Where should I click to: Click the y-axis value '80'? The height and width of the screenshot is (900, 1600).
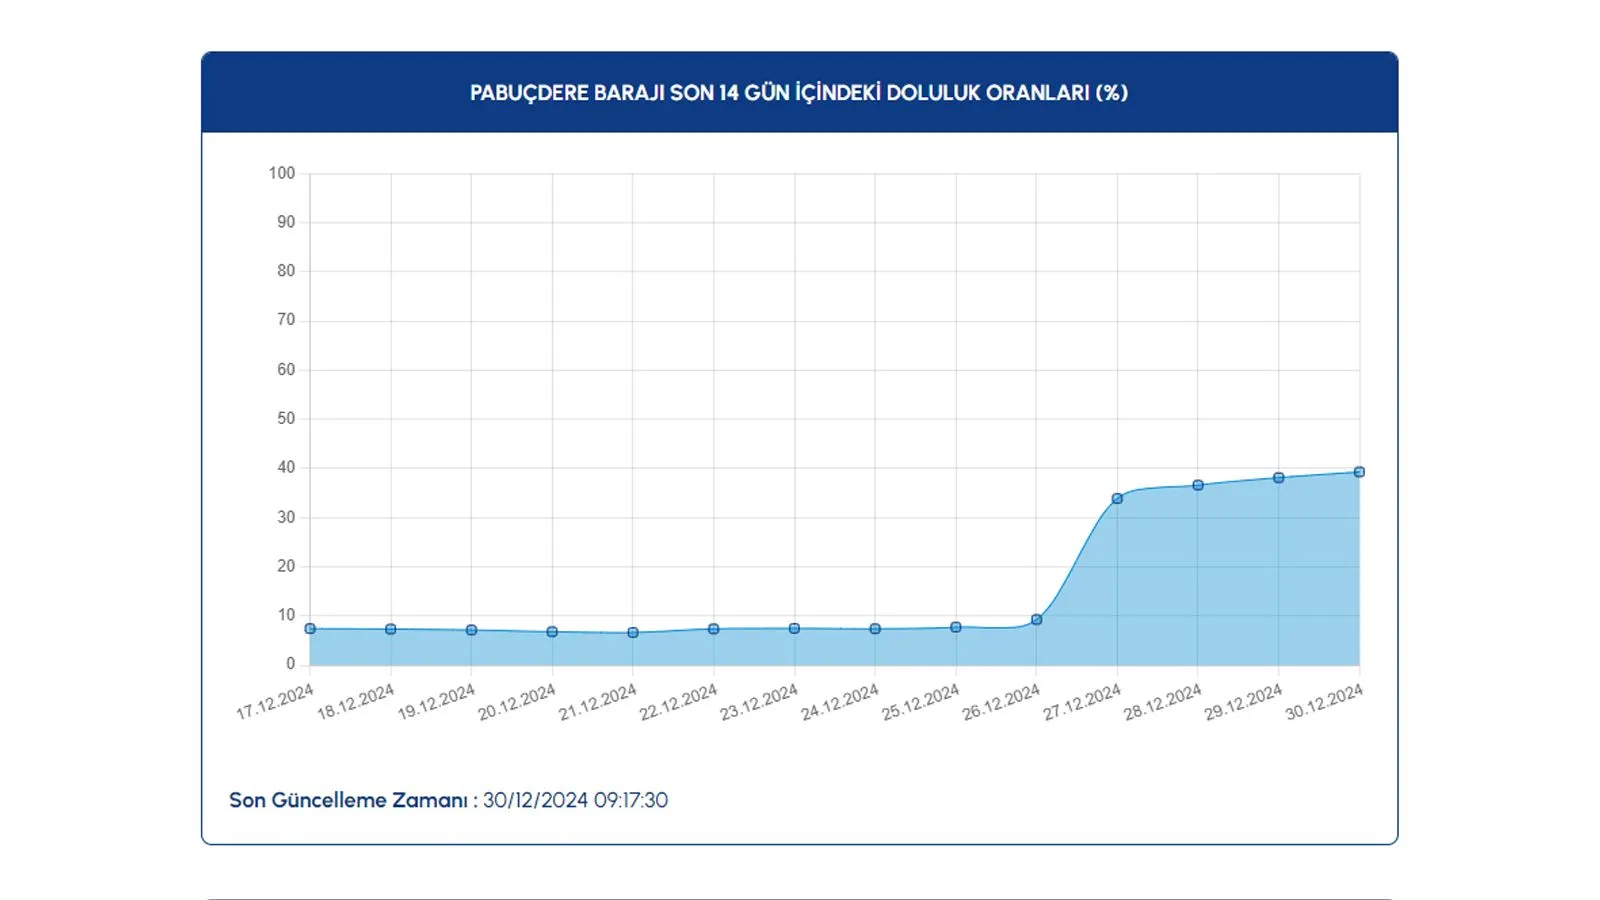pyautogui.click(x=286, y=271)
